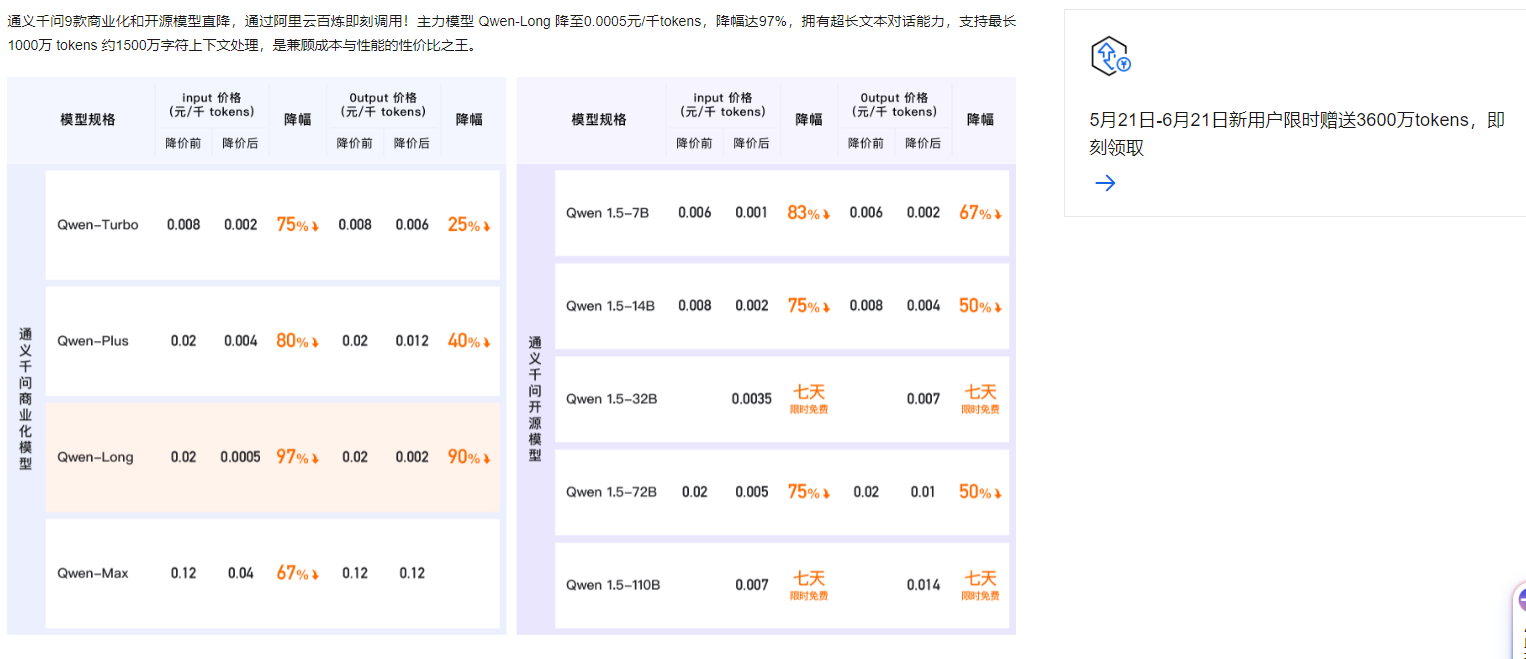
Task: Open the 新用户限时赠送3600万tokens promo text
Action: point(1297,134)
